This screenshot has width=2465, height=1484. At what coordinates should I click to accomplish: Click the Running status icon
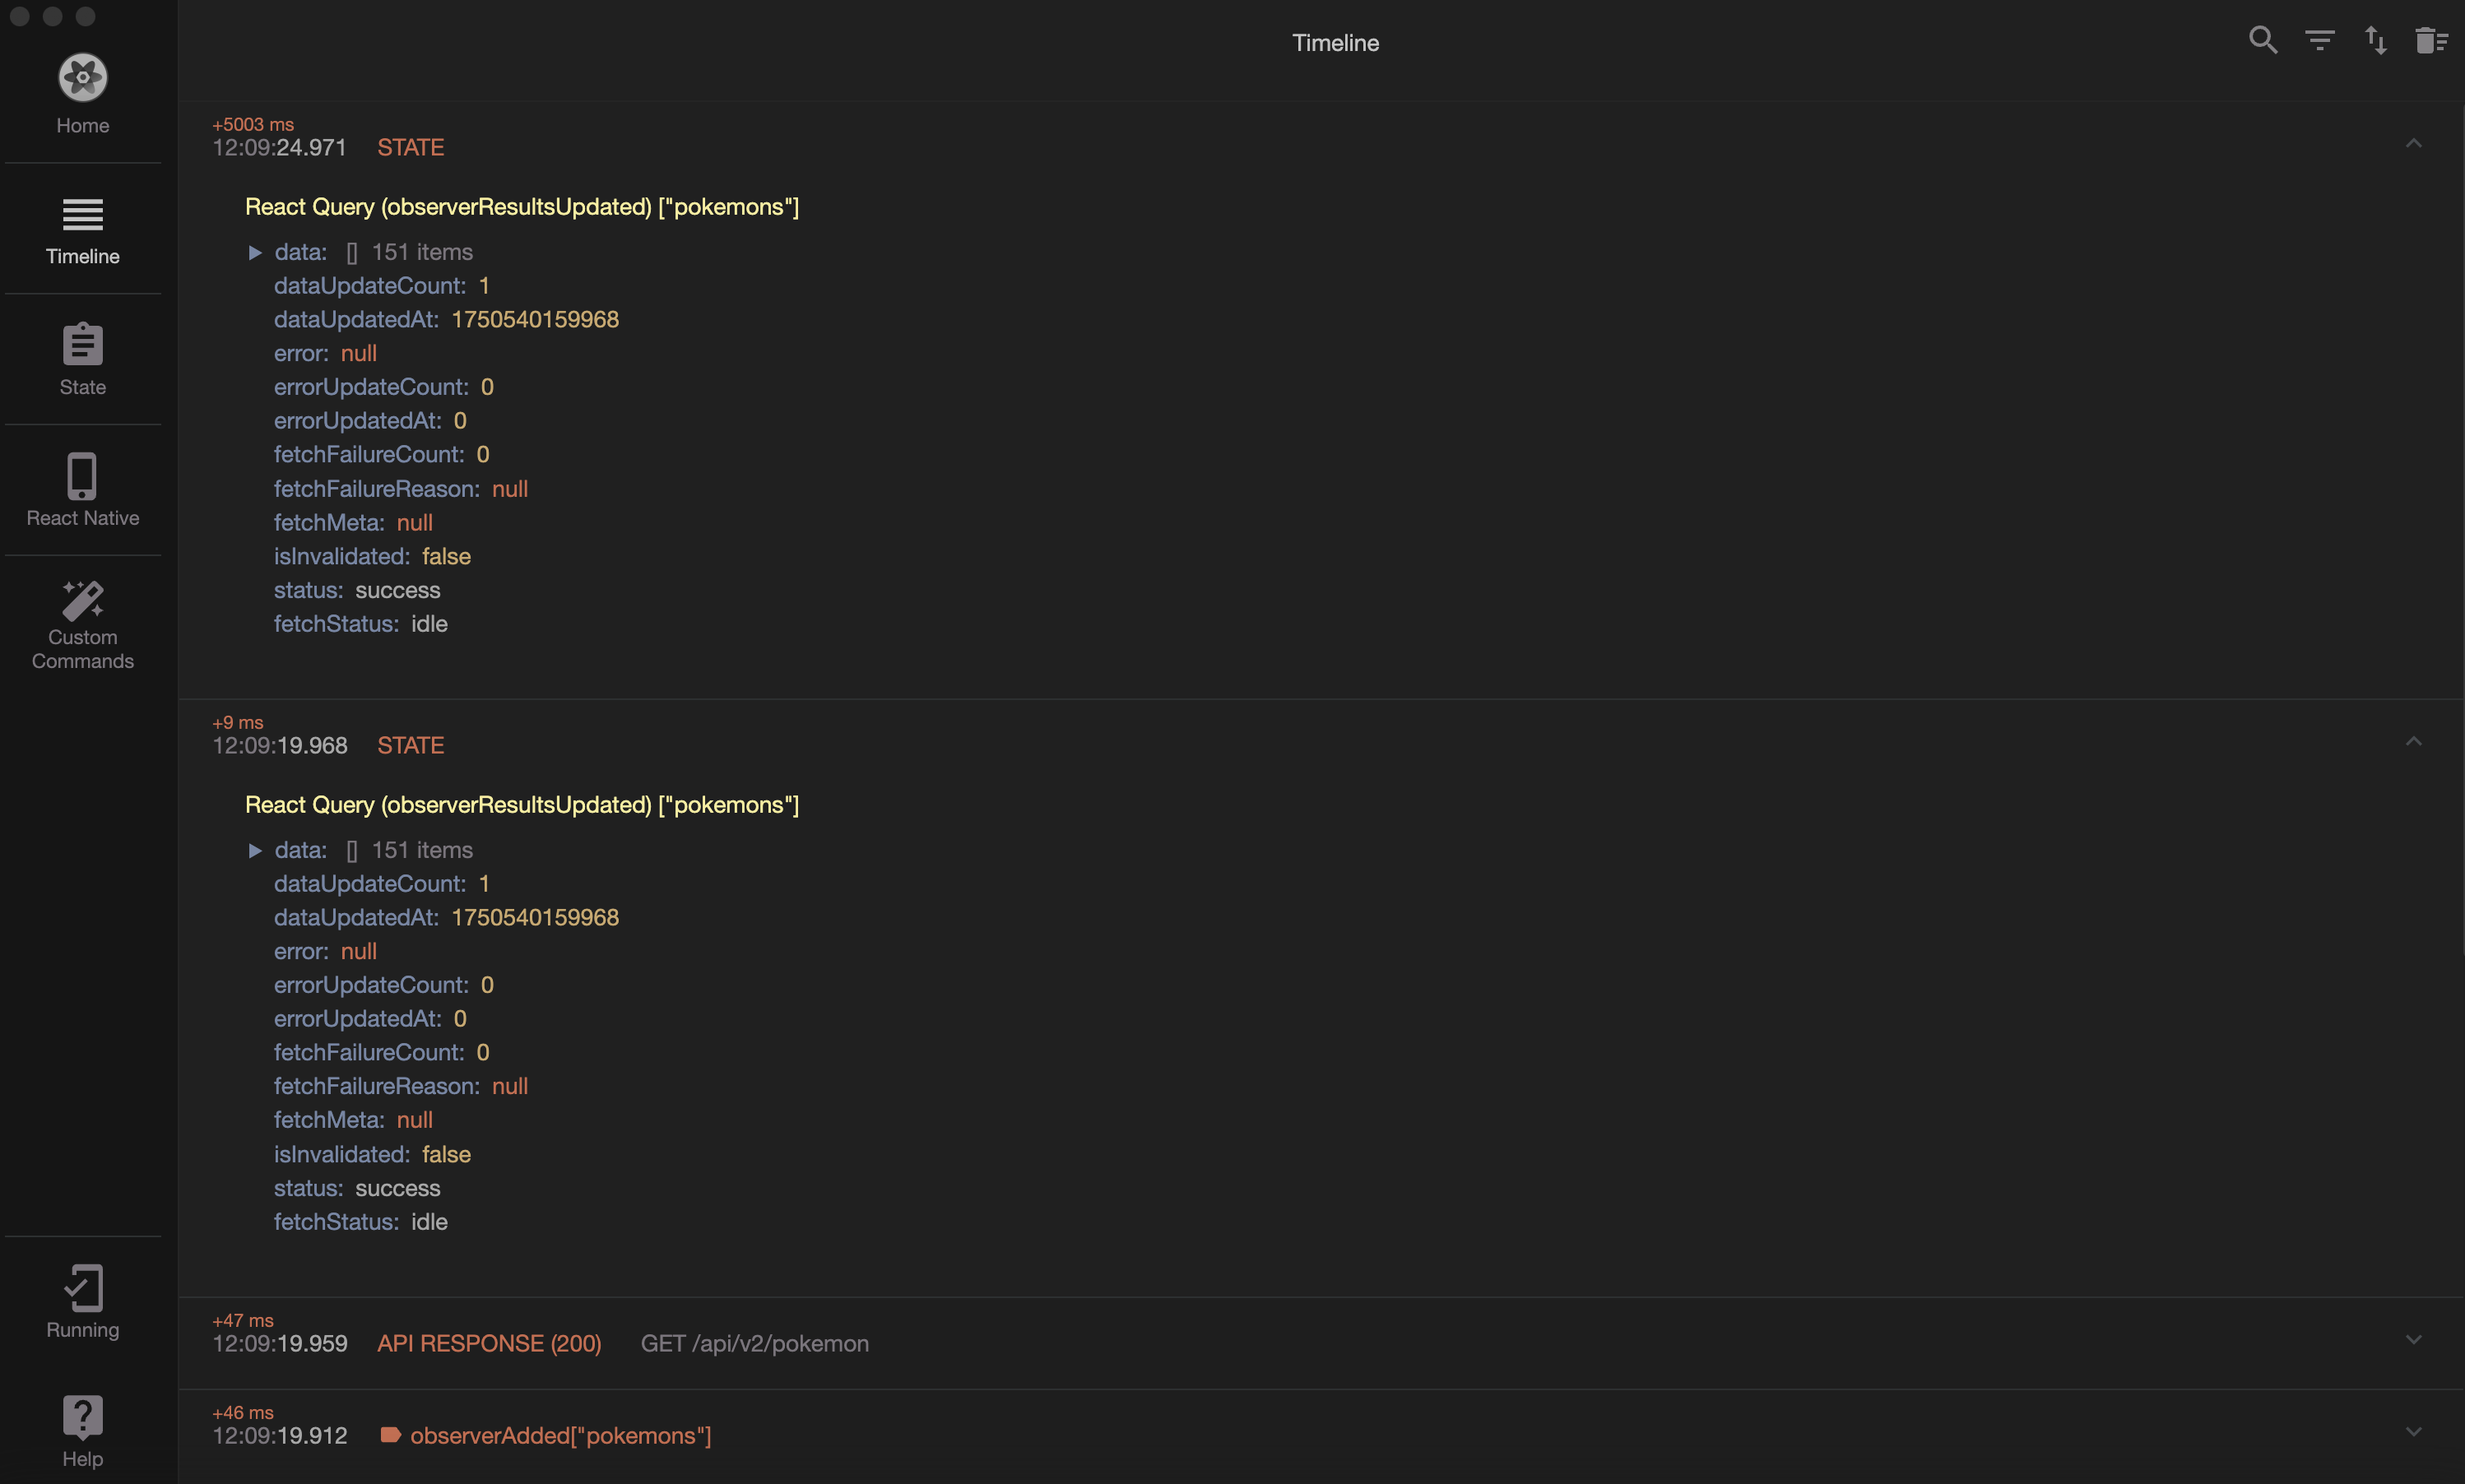coord(82,1301)
